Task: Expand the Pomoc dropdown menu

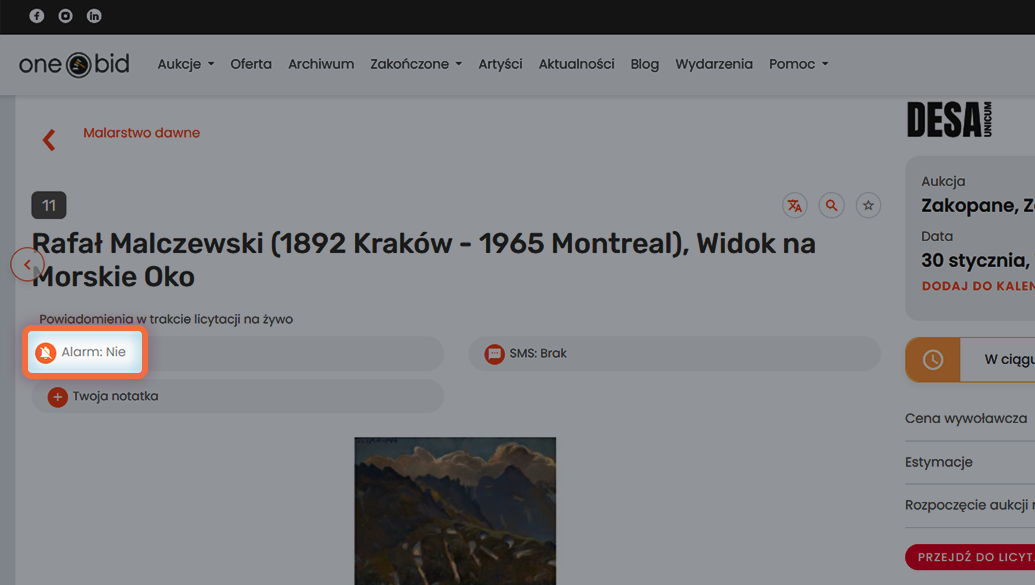Action: tap(799, 64)
